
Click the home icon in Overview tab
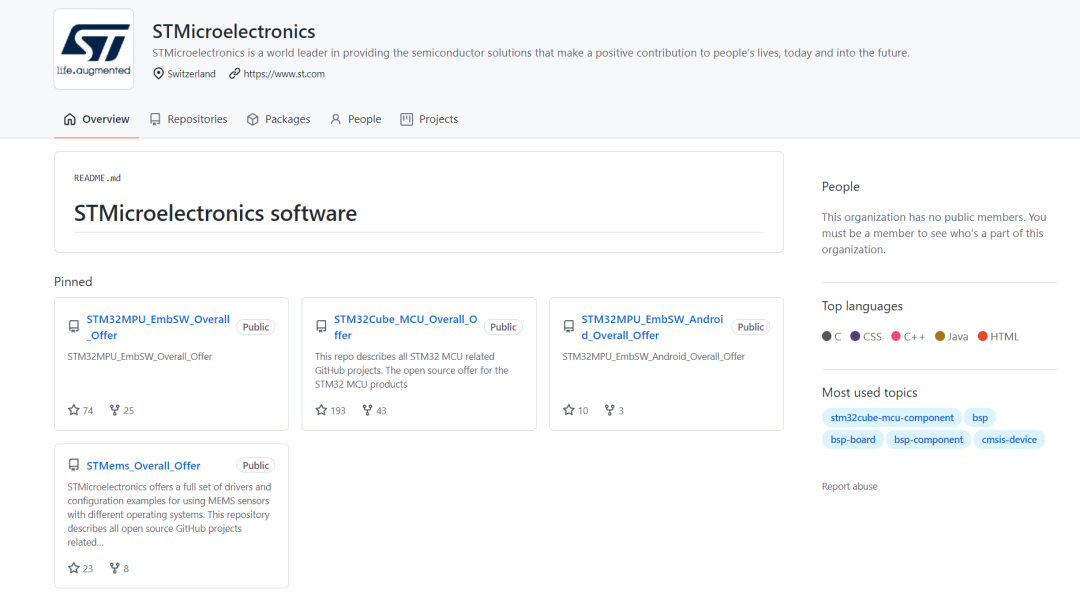[70, 119]
